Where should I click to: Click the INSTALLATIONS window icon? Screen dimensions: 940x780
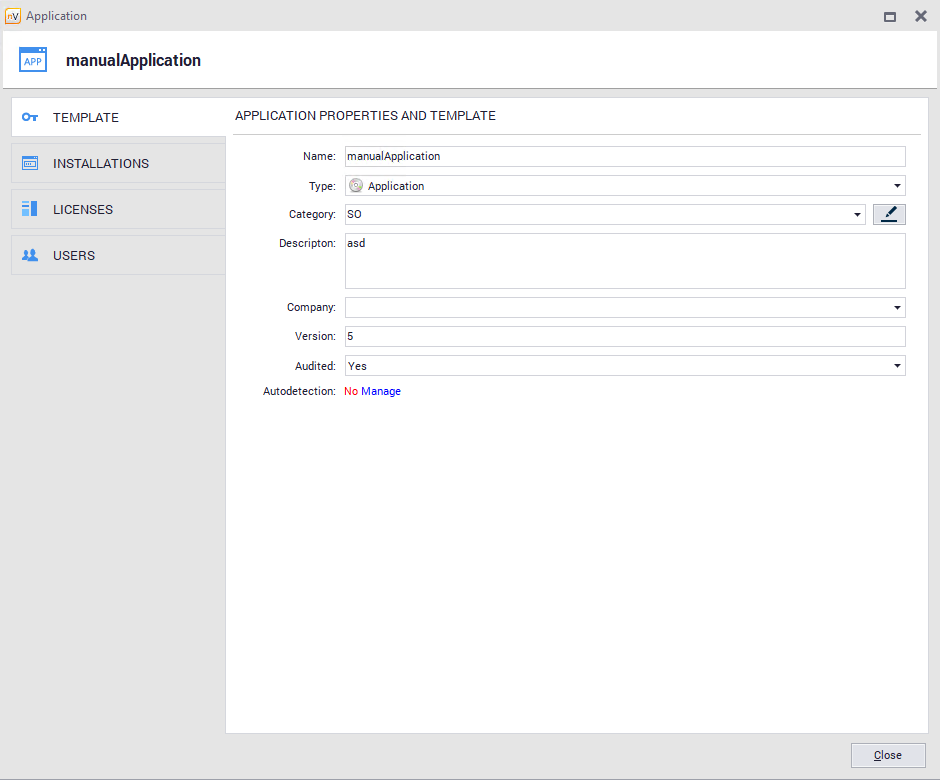[30, 163]
